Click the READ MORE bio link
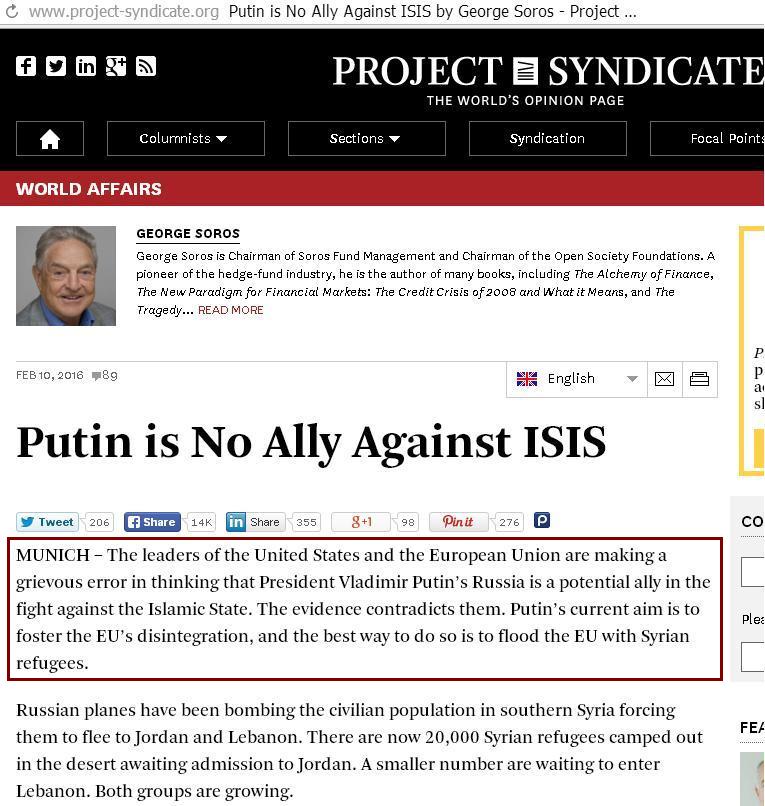Image resolution: width=765 pixels, height=806 pixels. [230, 310]
